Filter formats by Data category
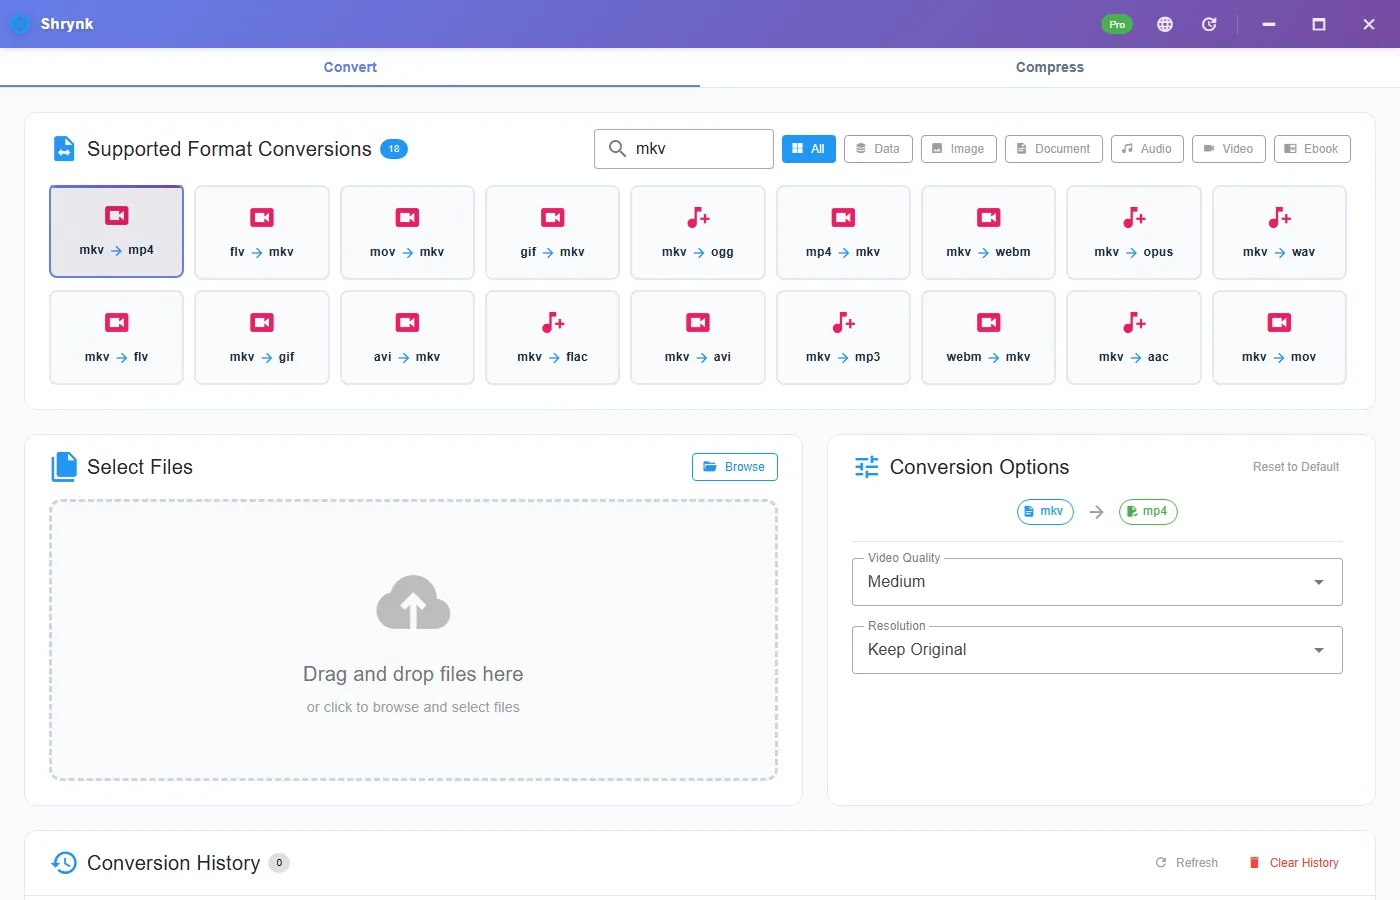Screen dimensions: 1400x900 click(x=878, y=149)
